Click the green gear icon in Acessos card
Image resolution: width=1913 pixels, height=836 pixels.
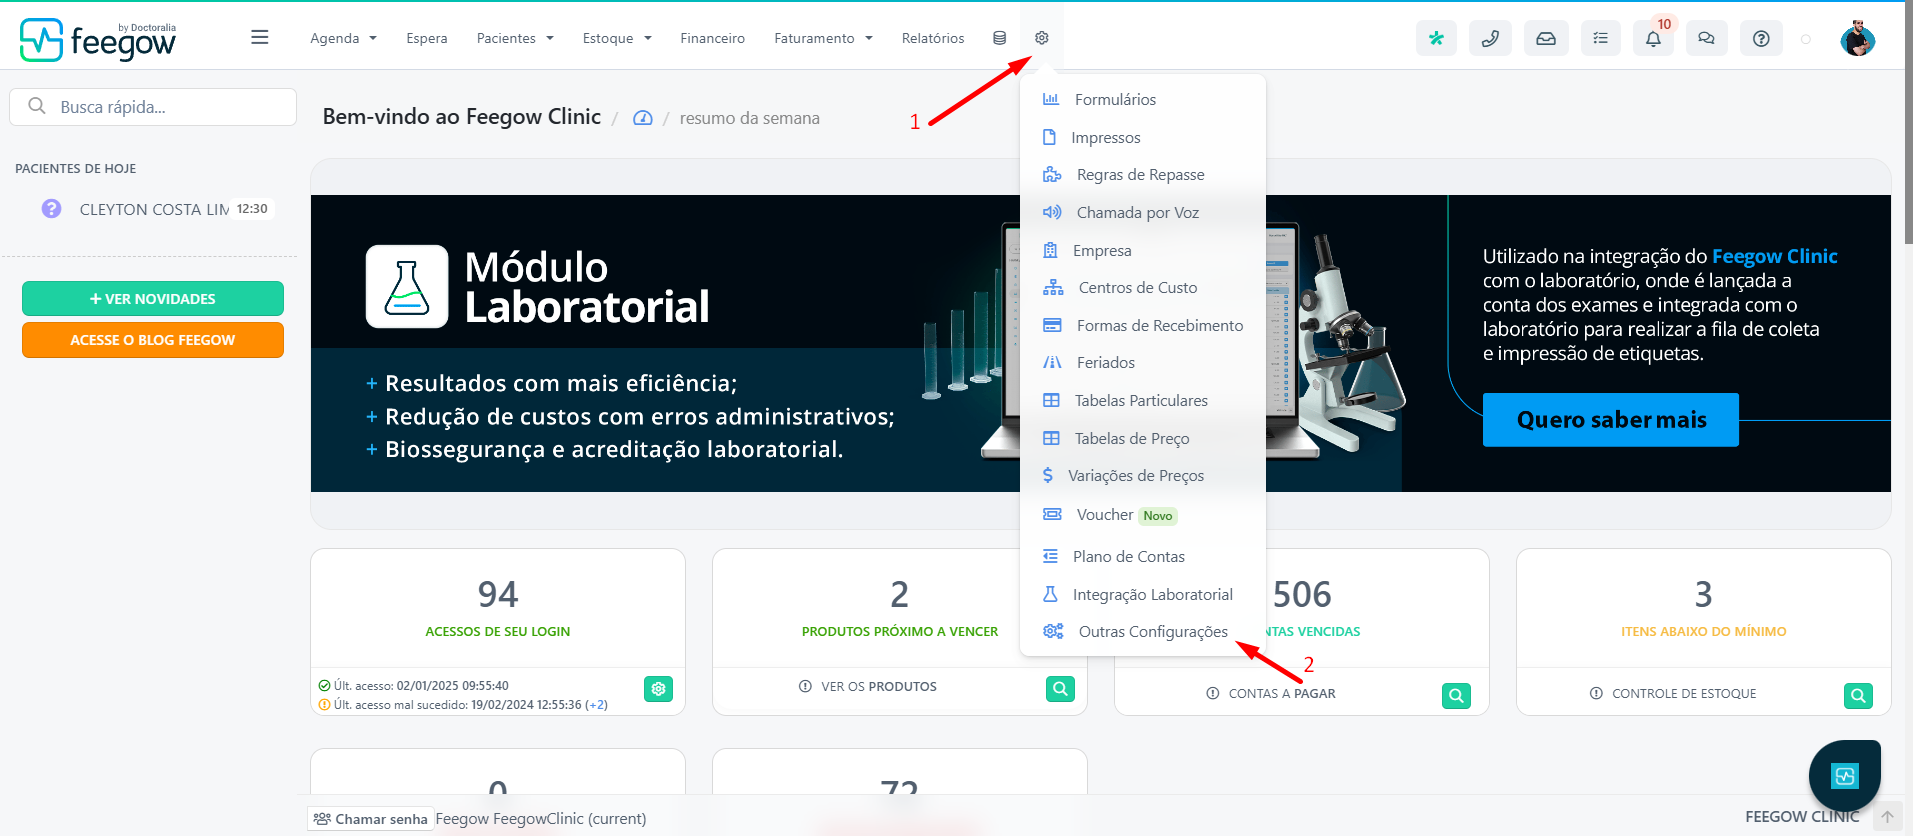[658, 688]
